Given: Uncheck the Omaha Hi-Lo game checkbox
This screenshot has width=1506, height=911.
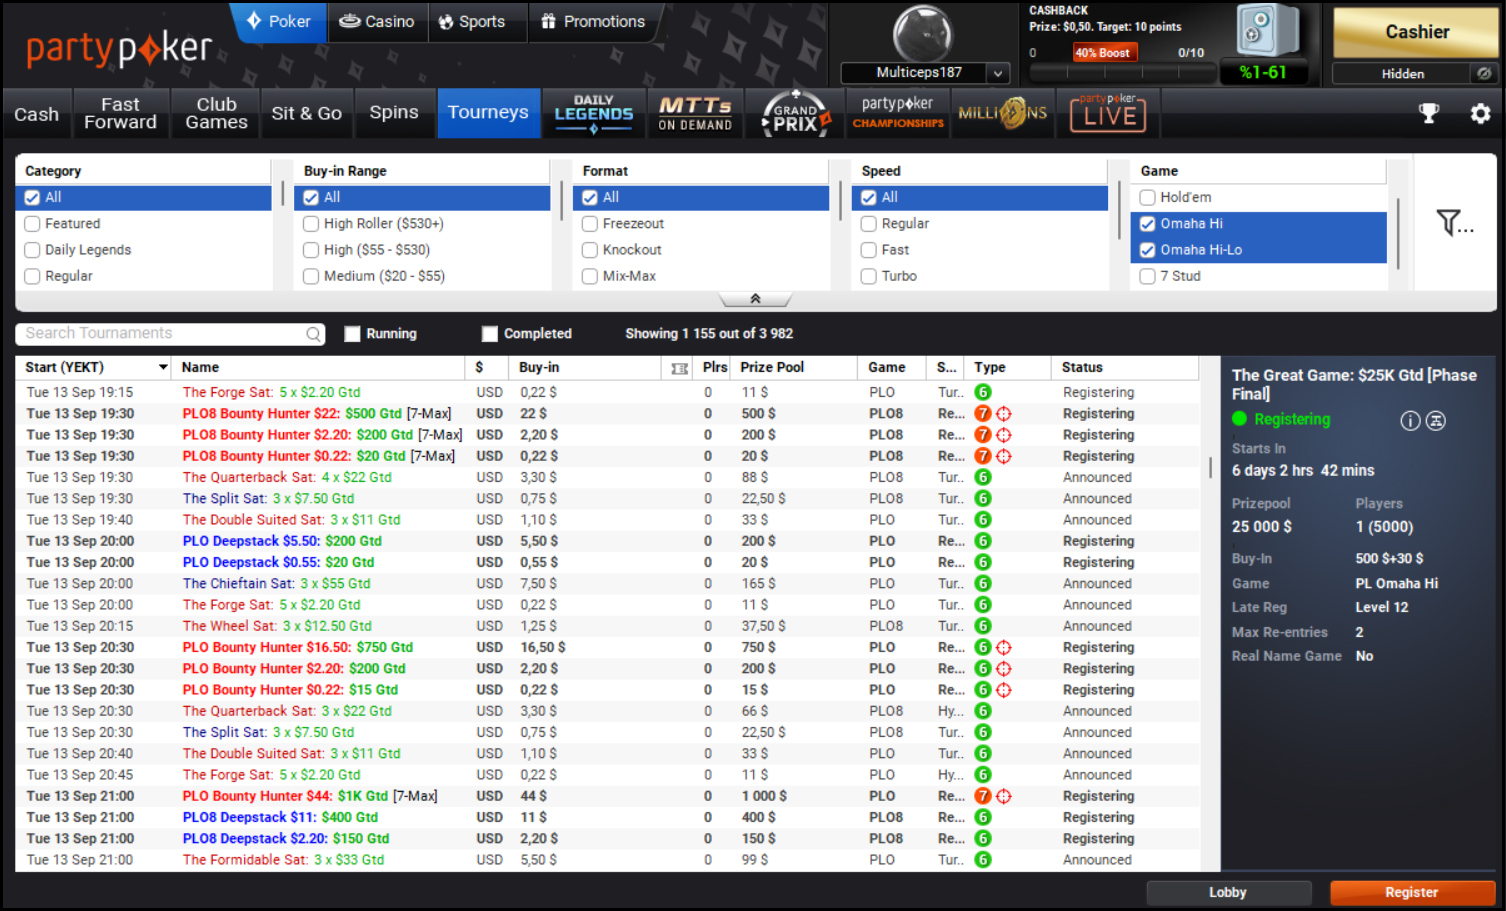Looking at the screenshot, I should click(1148, 250).
